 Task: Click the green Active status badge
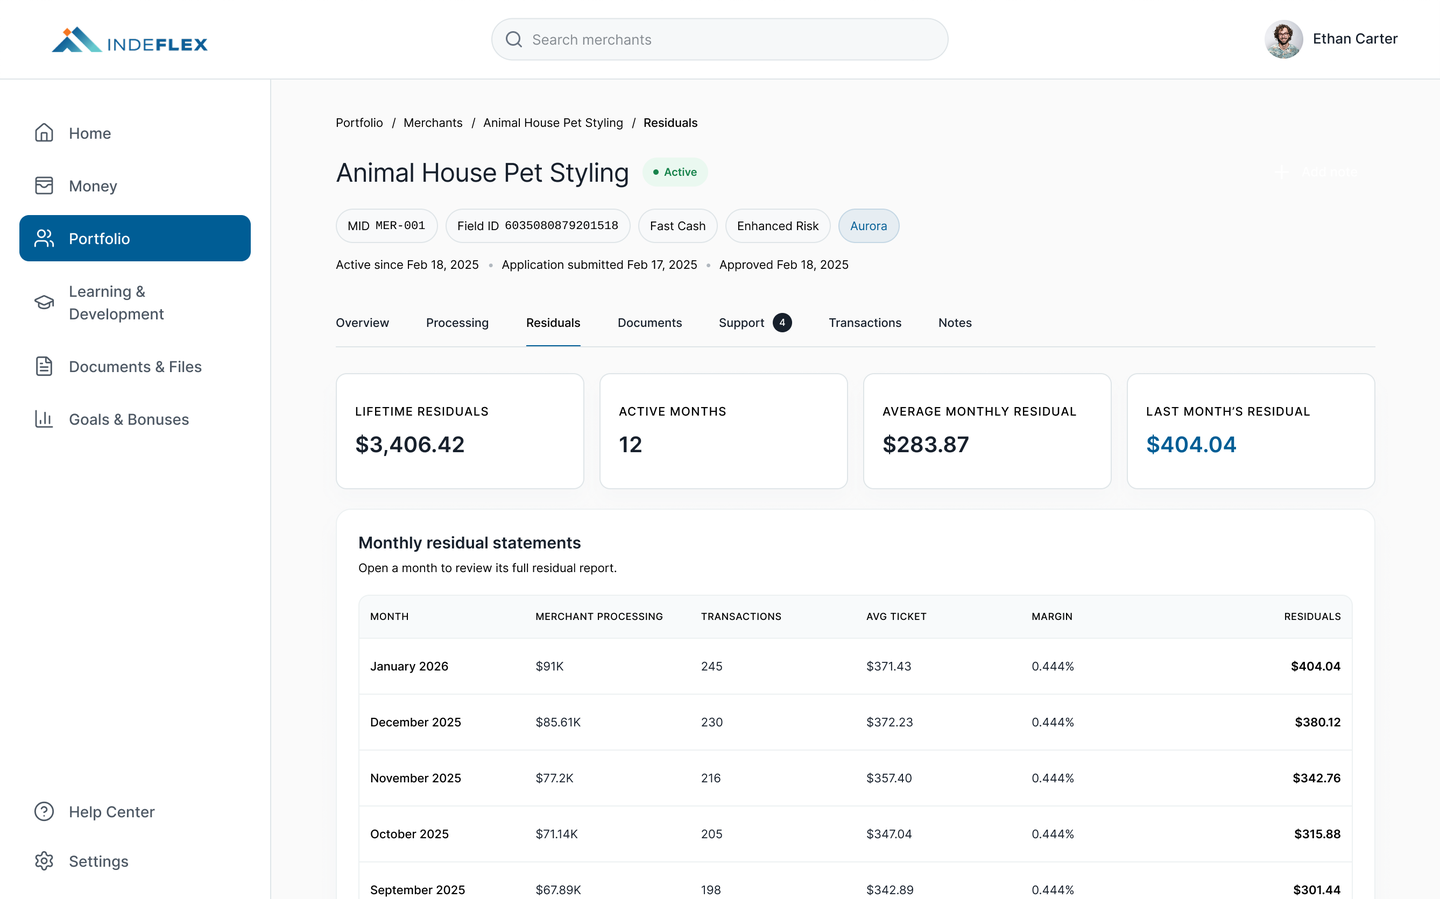(675, 172)
